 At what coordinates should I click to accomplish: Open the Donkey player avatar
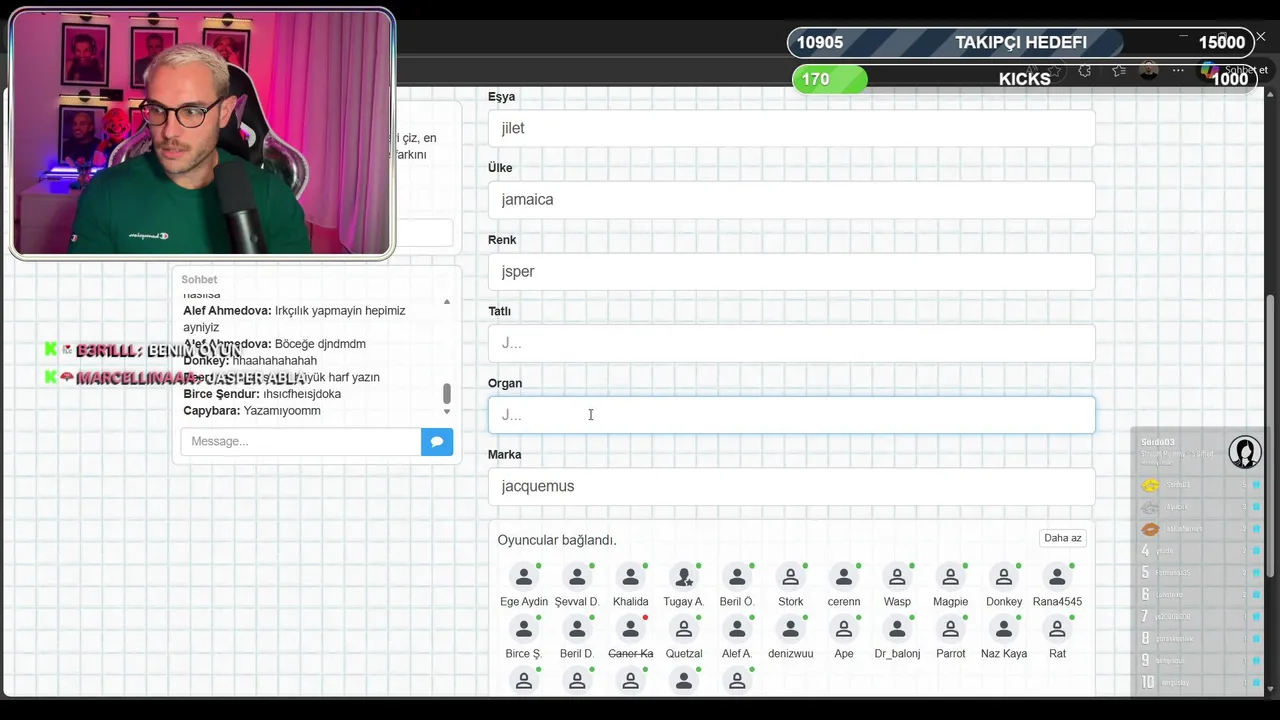point(1004,576)
